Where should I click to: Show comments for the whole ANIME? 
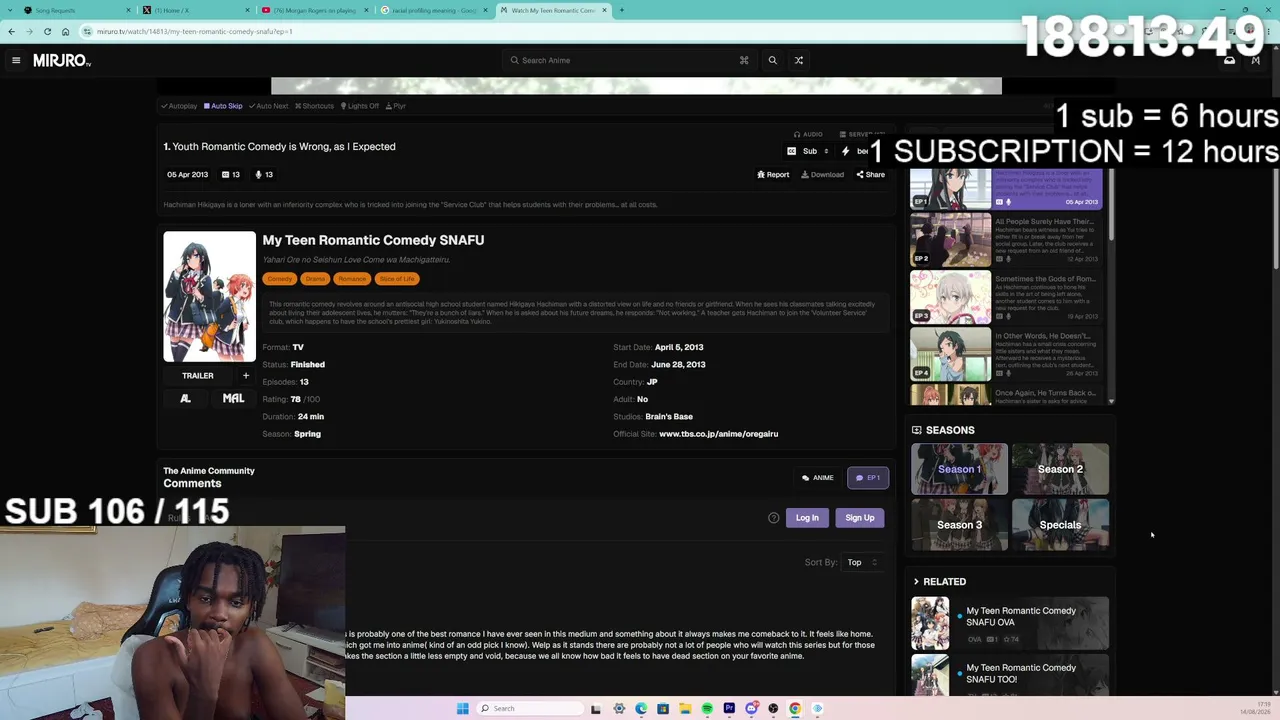[x=817, y=478]
